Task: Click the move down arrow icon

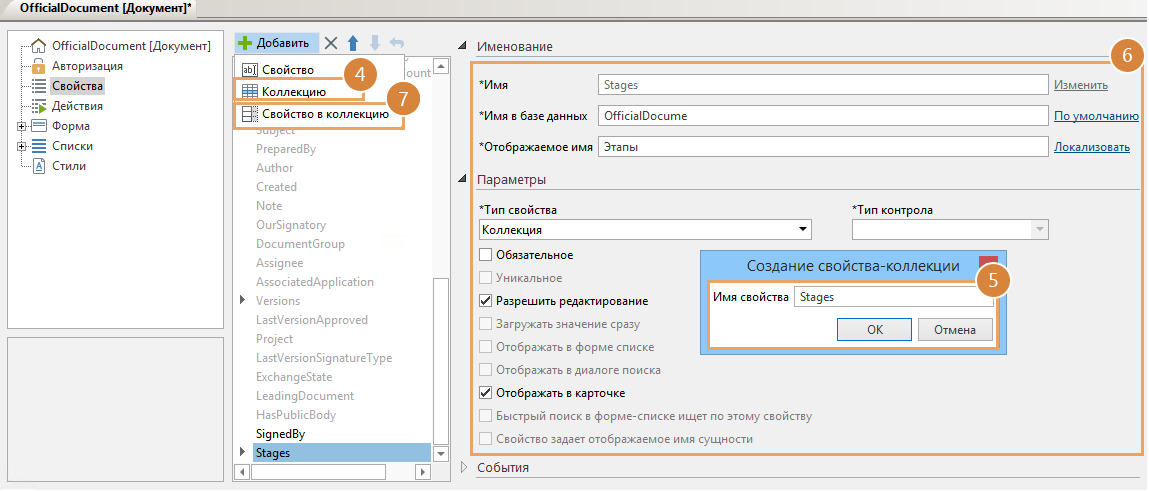Action: [x=375, y=44]
